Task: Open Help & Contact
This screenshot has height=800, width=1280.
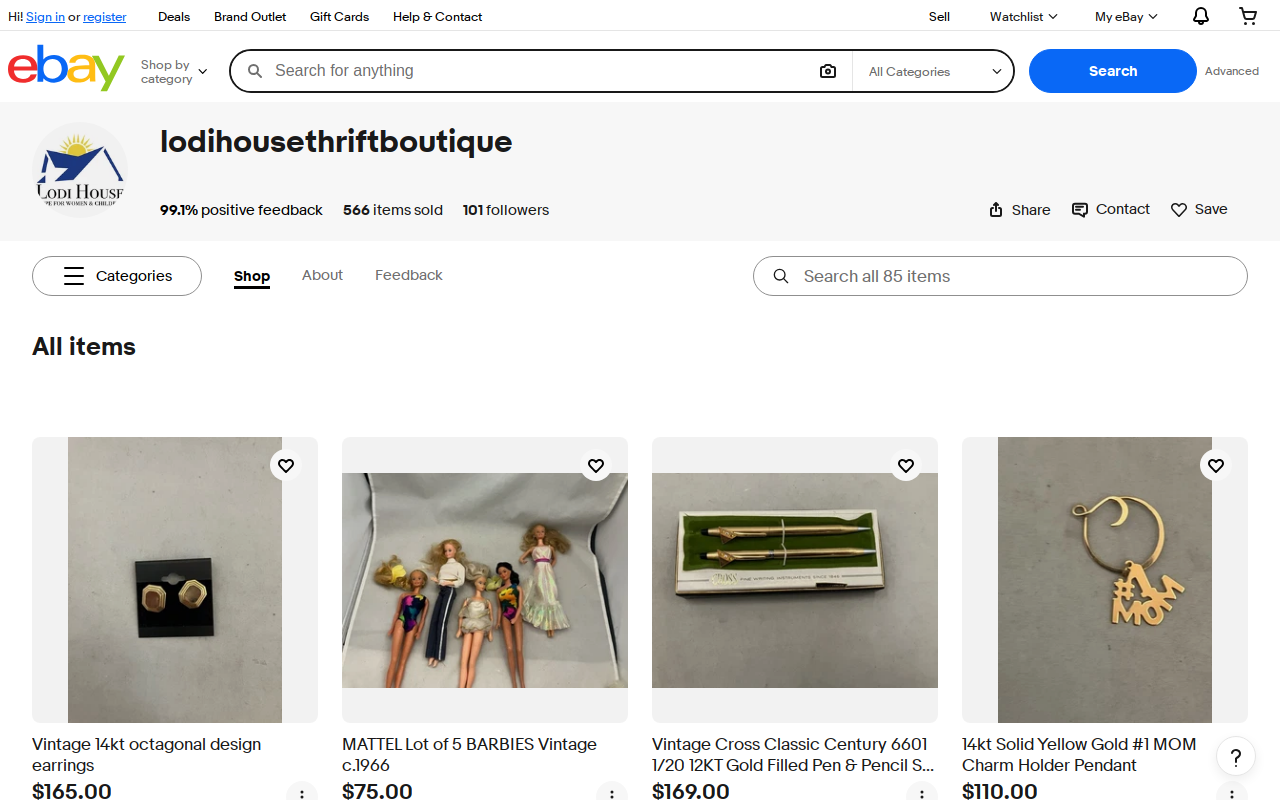Action: click(x=437, y=16)
